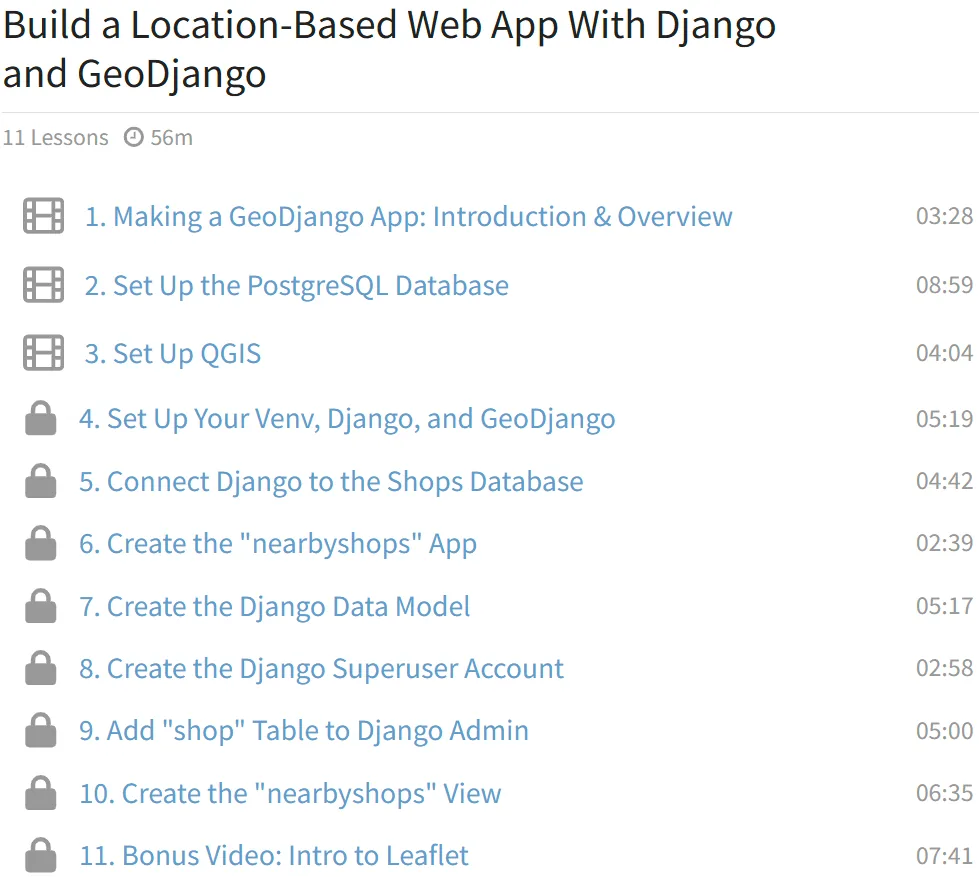The height and width of the screenshot is (877, 979).
Task: Open Set Up the PostgreSQL Database lesson
Action: click(x=297, y=286)
